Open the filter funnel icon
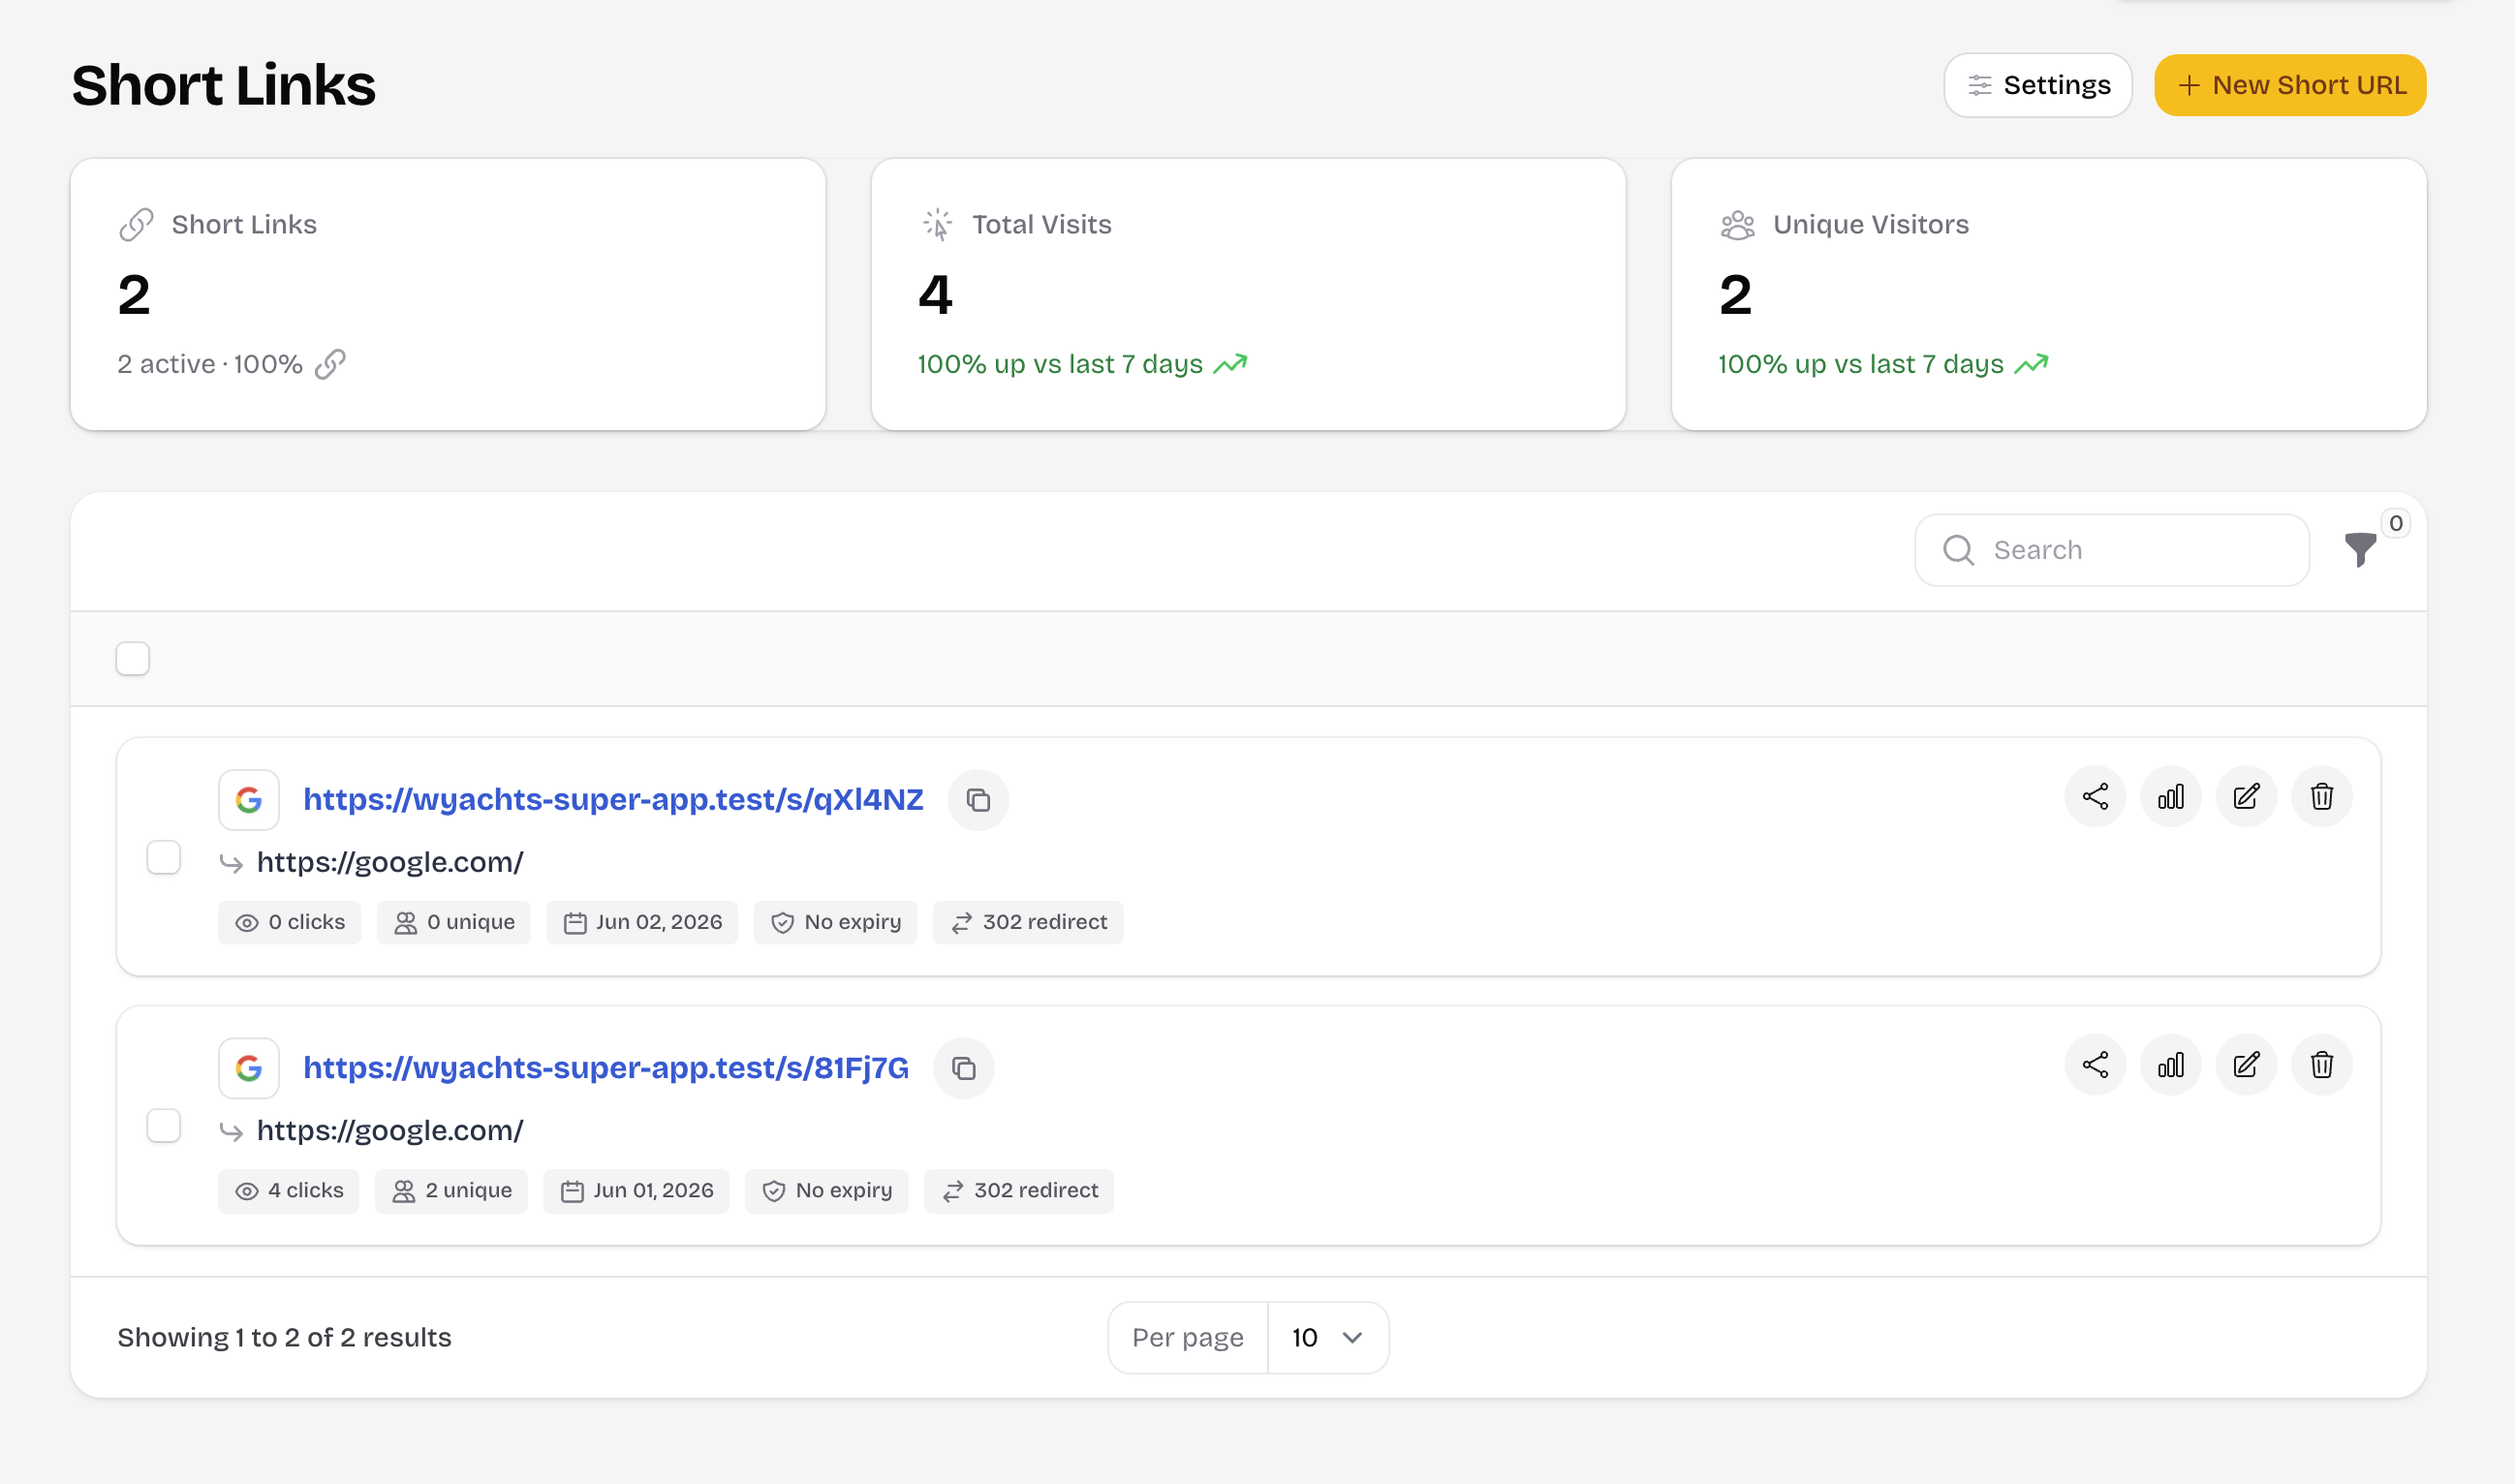The width and height of the screenshot is (2515, 1484). pos(2360,550)
